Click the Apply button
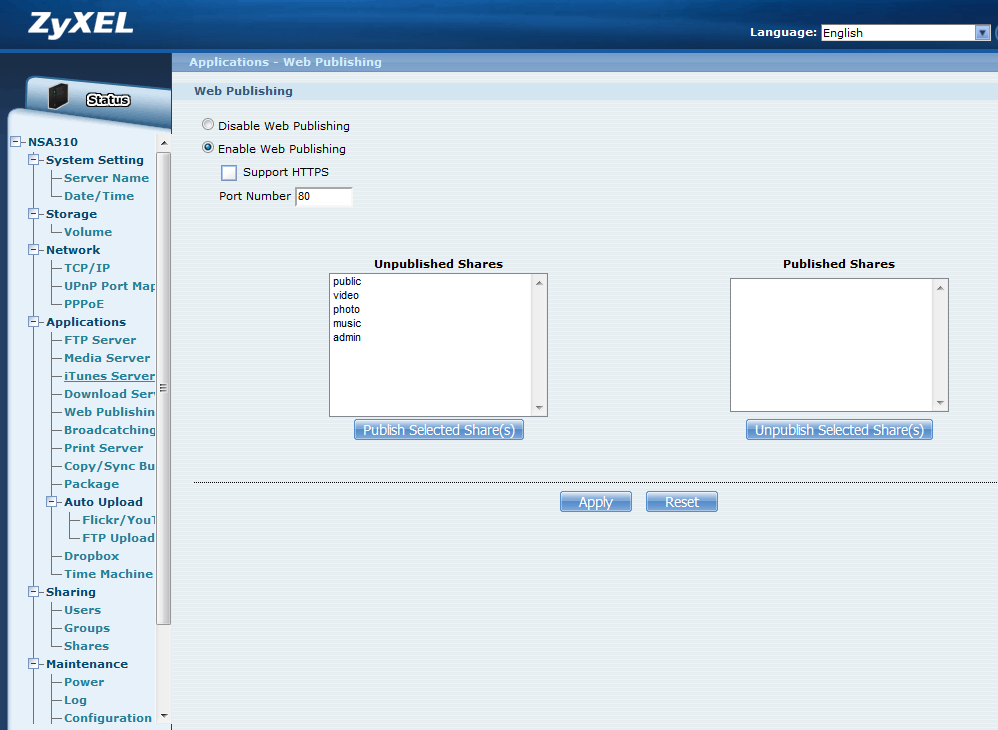The height and width of the screenshot is (730, 998). pos(596,502)
